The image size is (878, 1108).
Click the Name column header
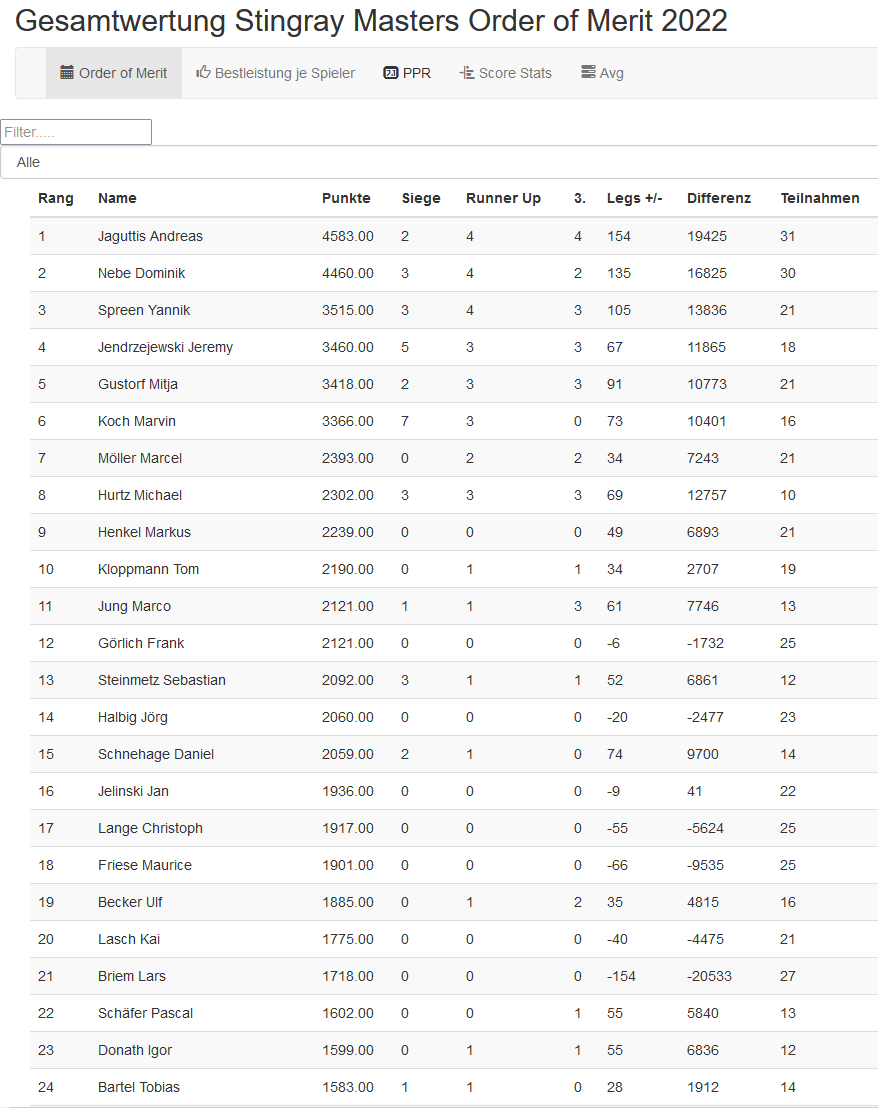(117, 198)
